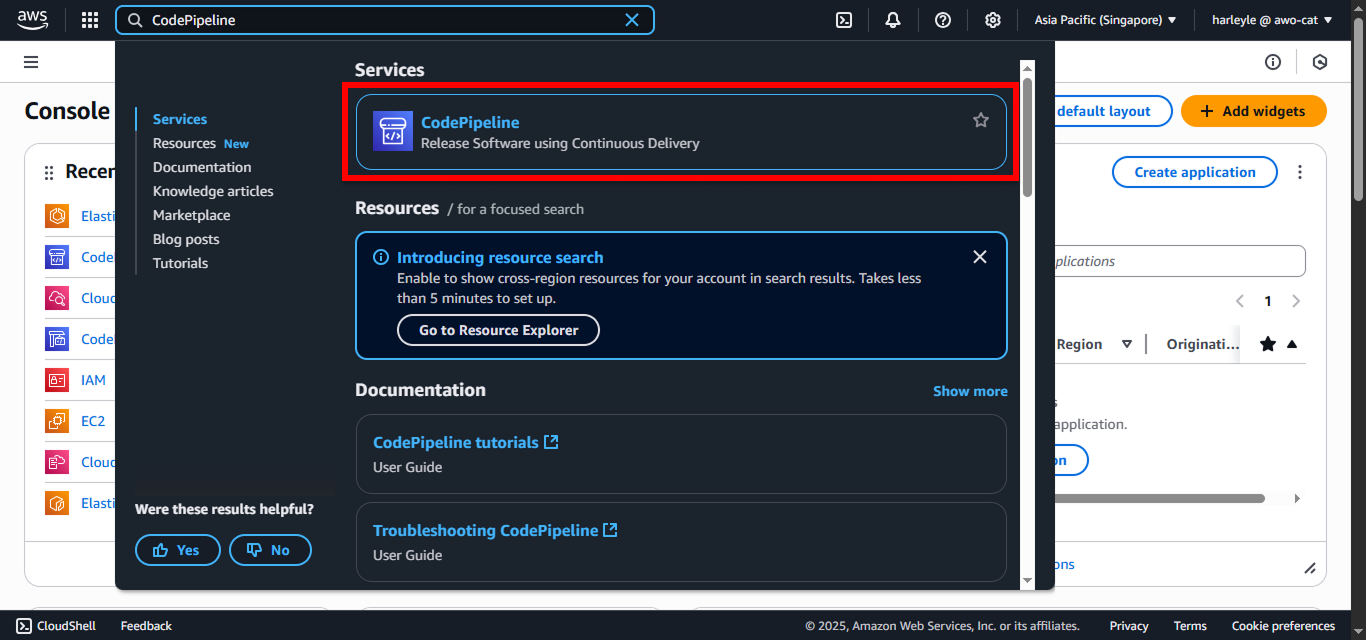This screenshot has height=640, width=1366.
Task: Go to next applications page arrow
Action: [1296, 301]
